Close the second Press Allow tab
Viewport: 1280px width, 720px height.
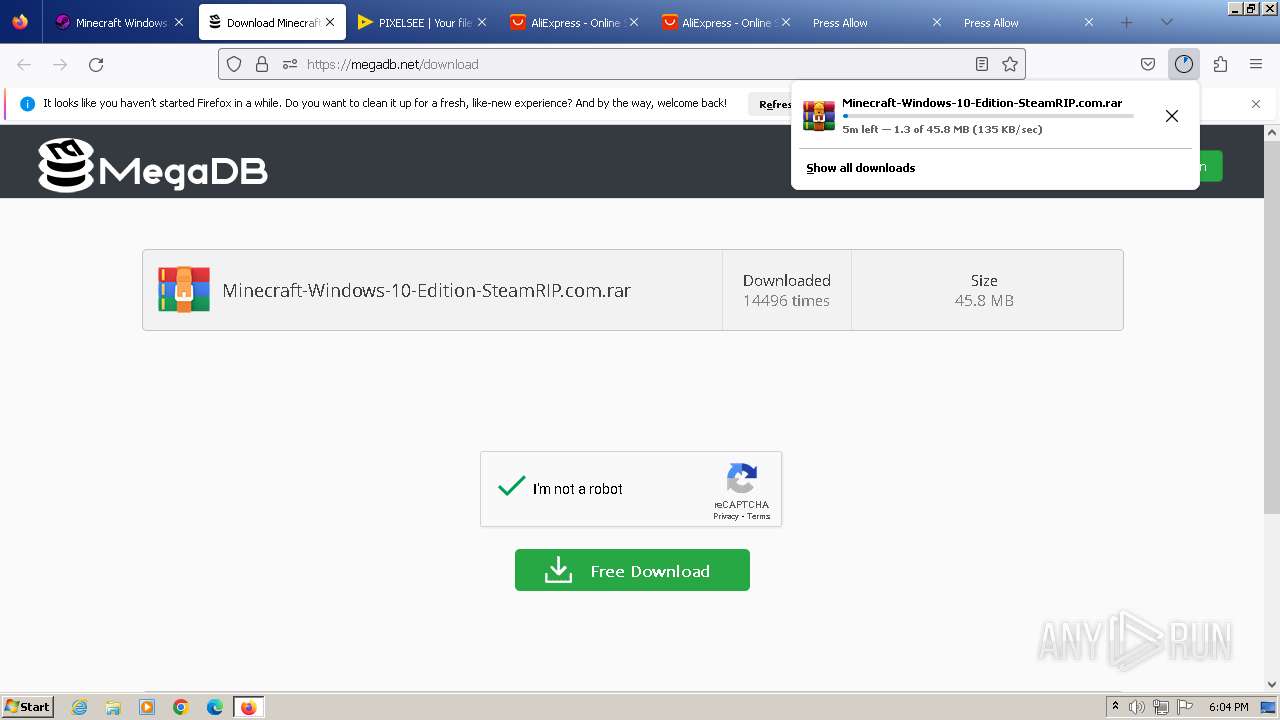pos(1088,22)
